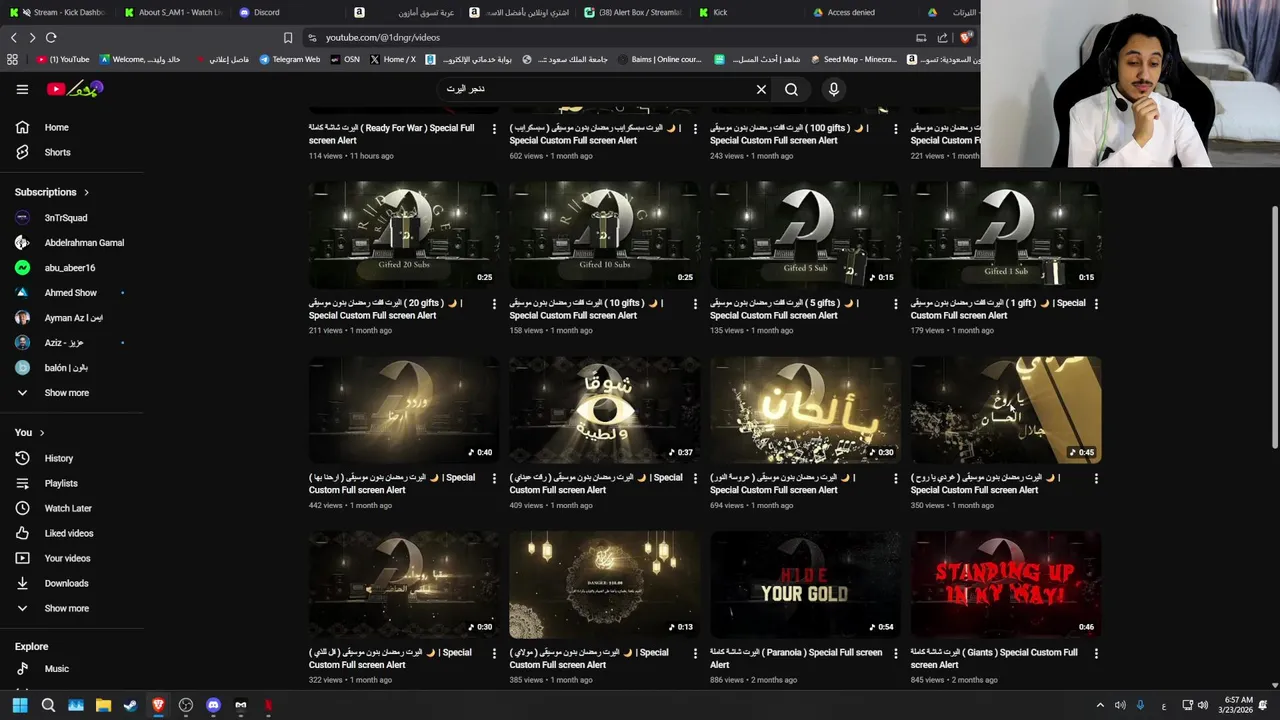Play the Gifted 5 Sub thumbnail
Image resolution: width=1280 pixels, height=720 pixels.
point(805,235)
